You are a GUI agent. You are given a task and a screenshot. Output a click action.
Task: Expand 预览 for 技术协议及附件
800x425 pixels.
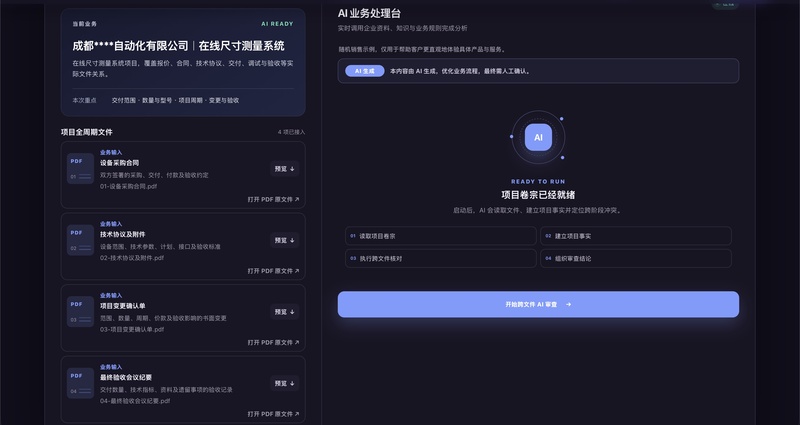click(285, 240)
